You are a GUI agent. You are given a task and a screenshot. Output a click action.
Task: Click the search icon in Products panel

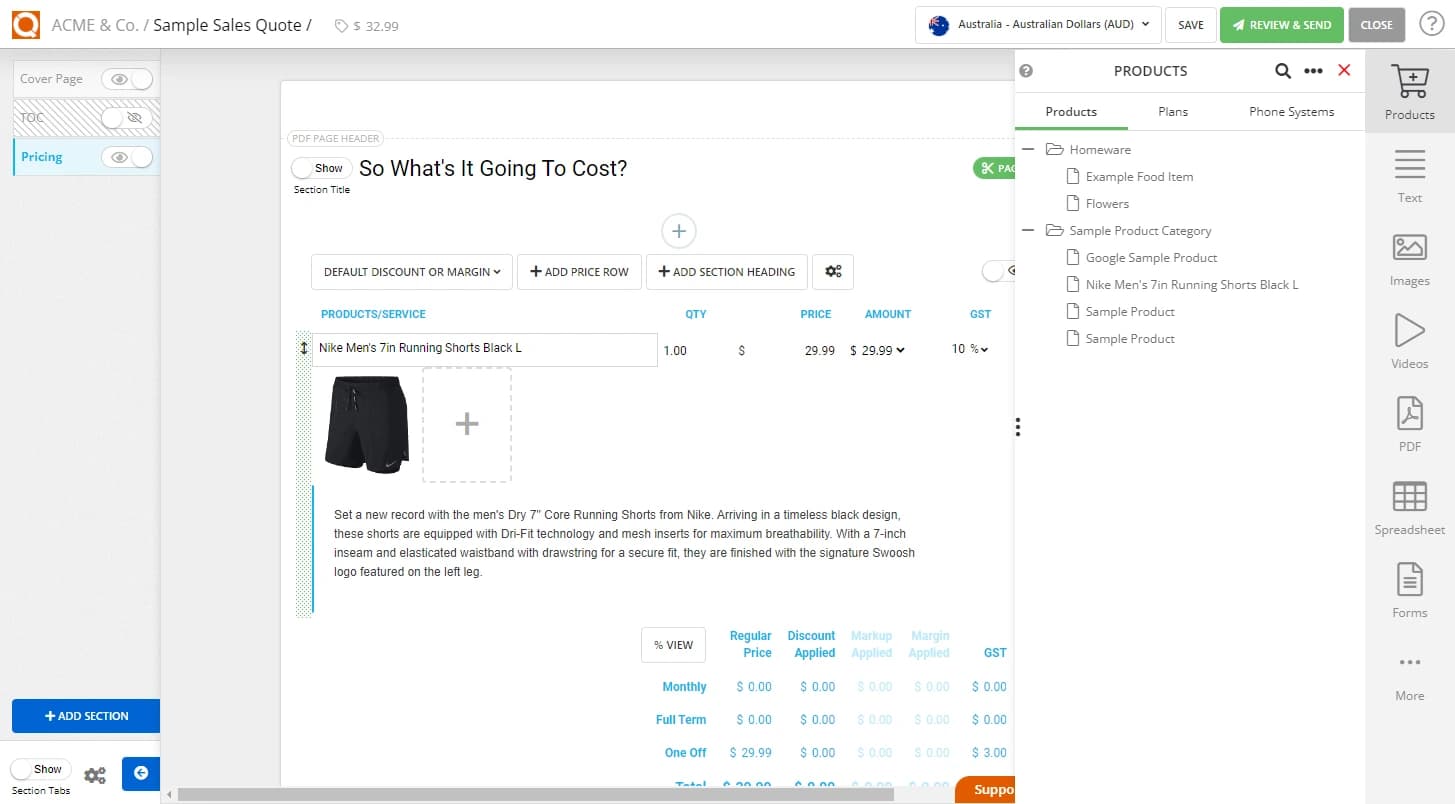coord(1283,71)
